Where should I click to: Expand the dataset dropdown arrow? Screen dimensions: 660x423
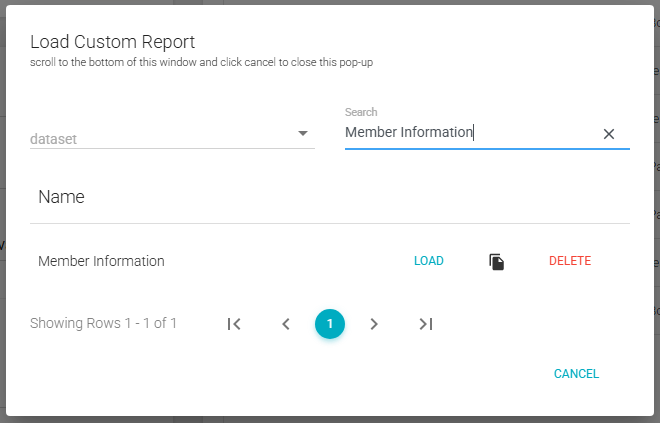303,134
